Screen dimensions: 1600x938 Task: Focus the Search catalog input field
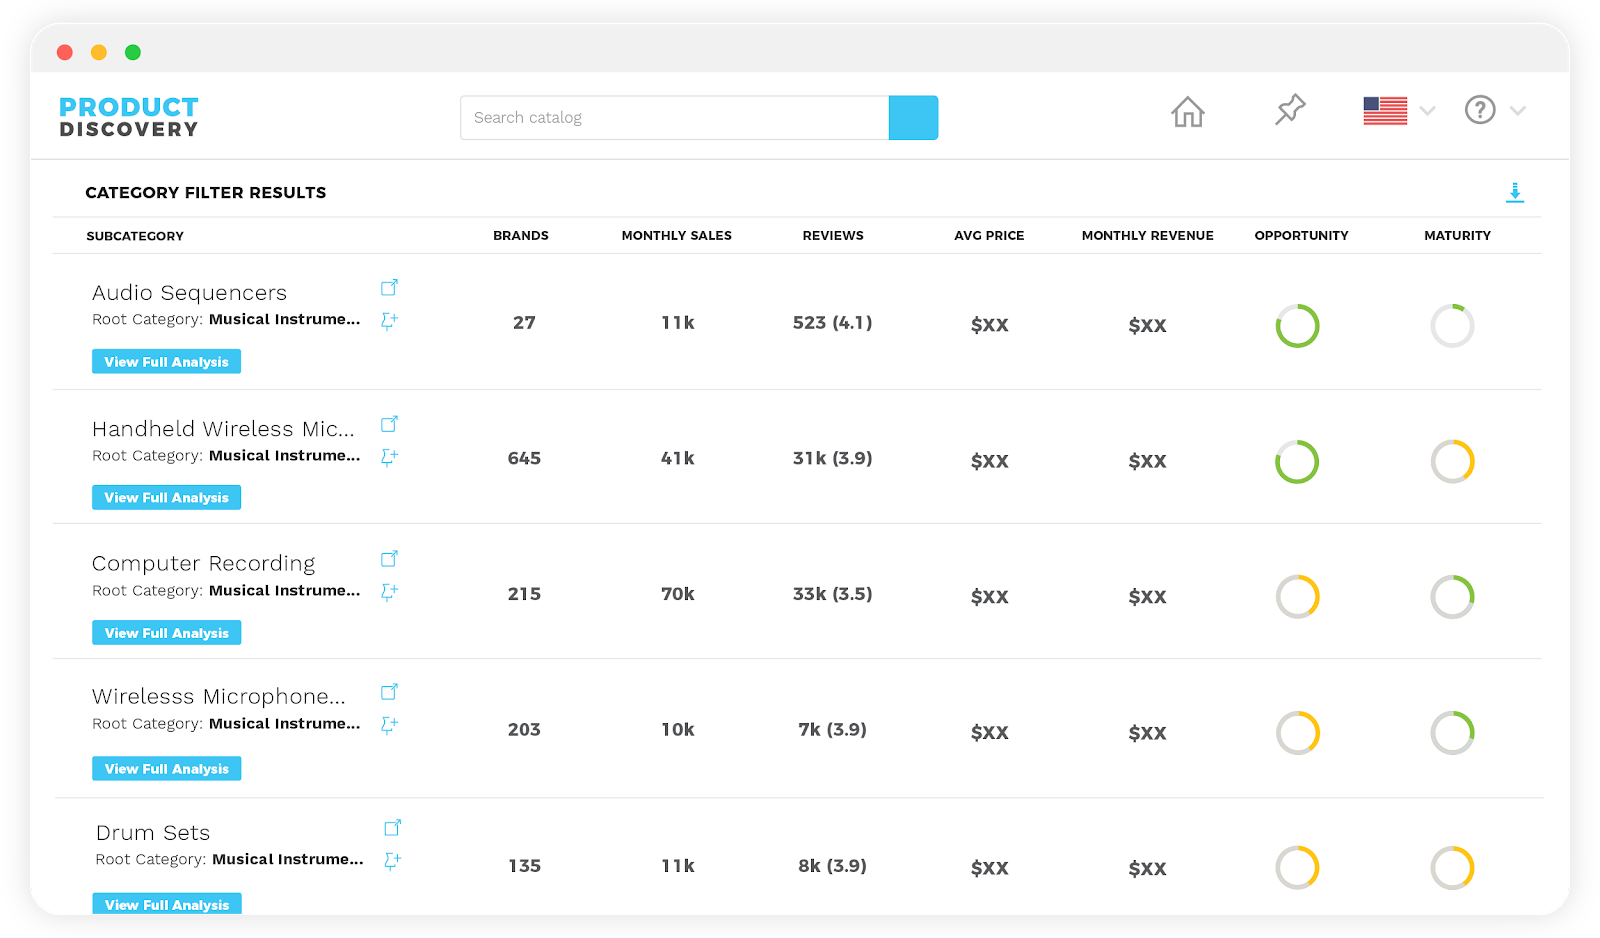click(675, 118)
